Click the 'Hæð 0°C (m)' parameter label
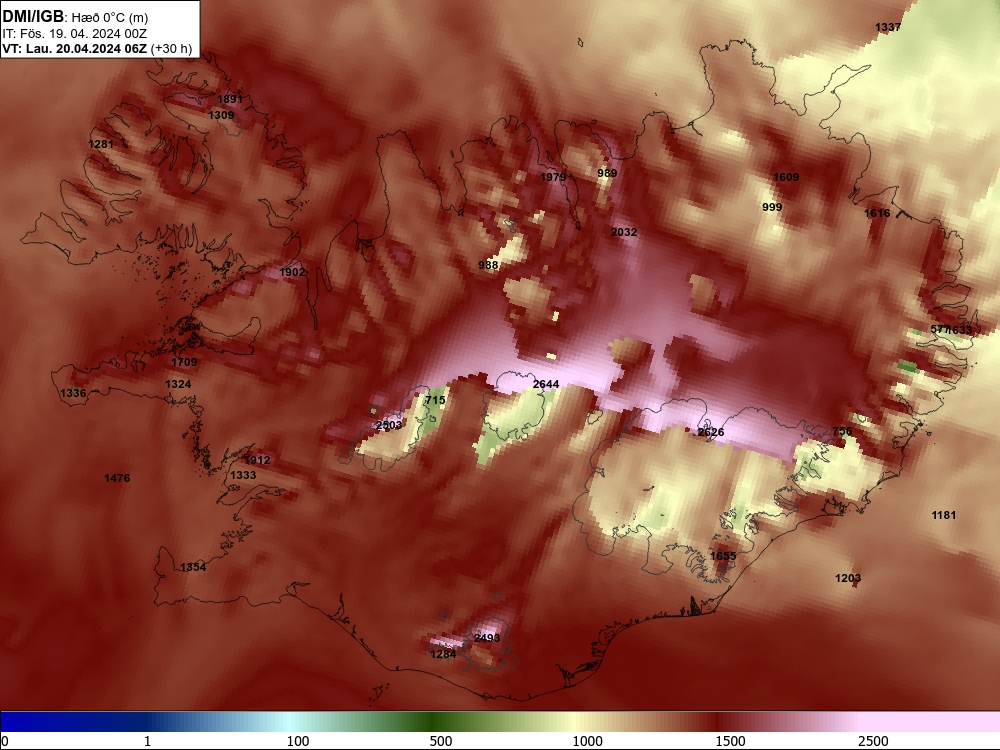1000x750 pixels. click(109, 17)
